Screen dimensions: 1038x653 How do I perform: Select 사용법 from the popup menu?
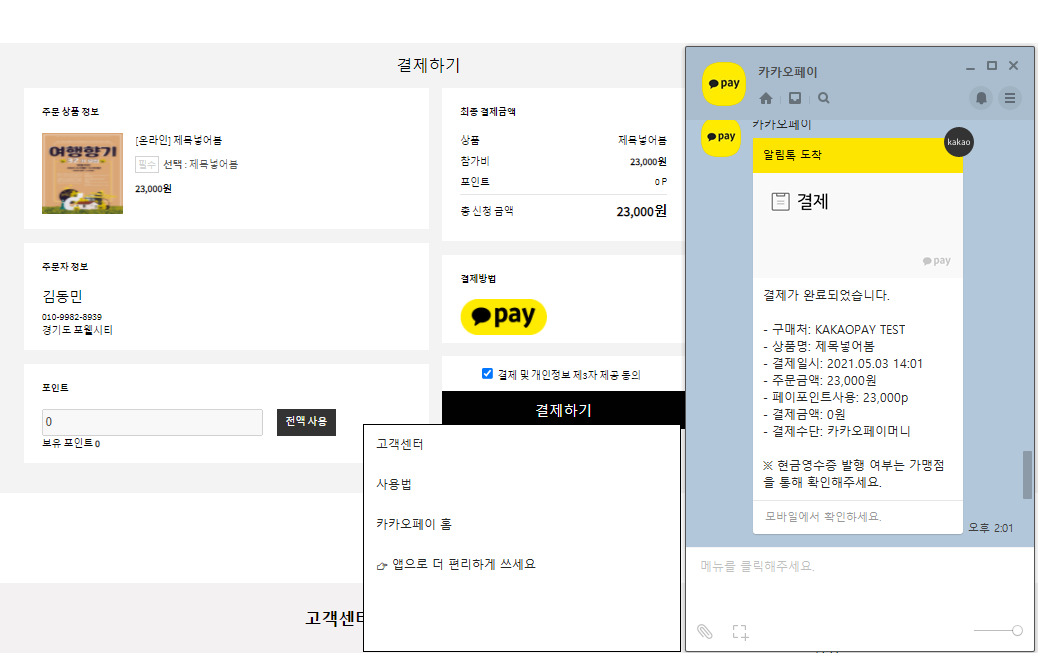click(x=394, y=484)
